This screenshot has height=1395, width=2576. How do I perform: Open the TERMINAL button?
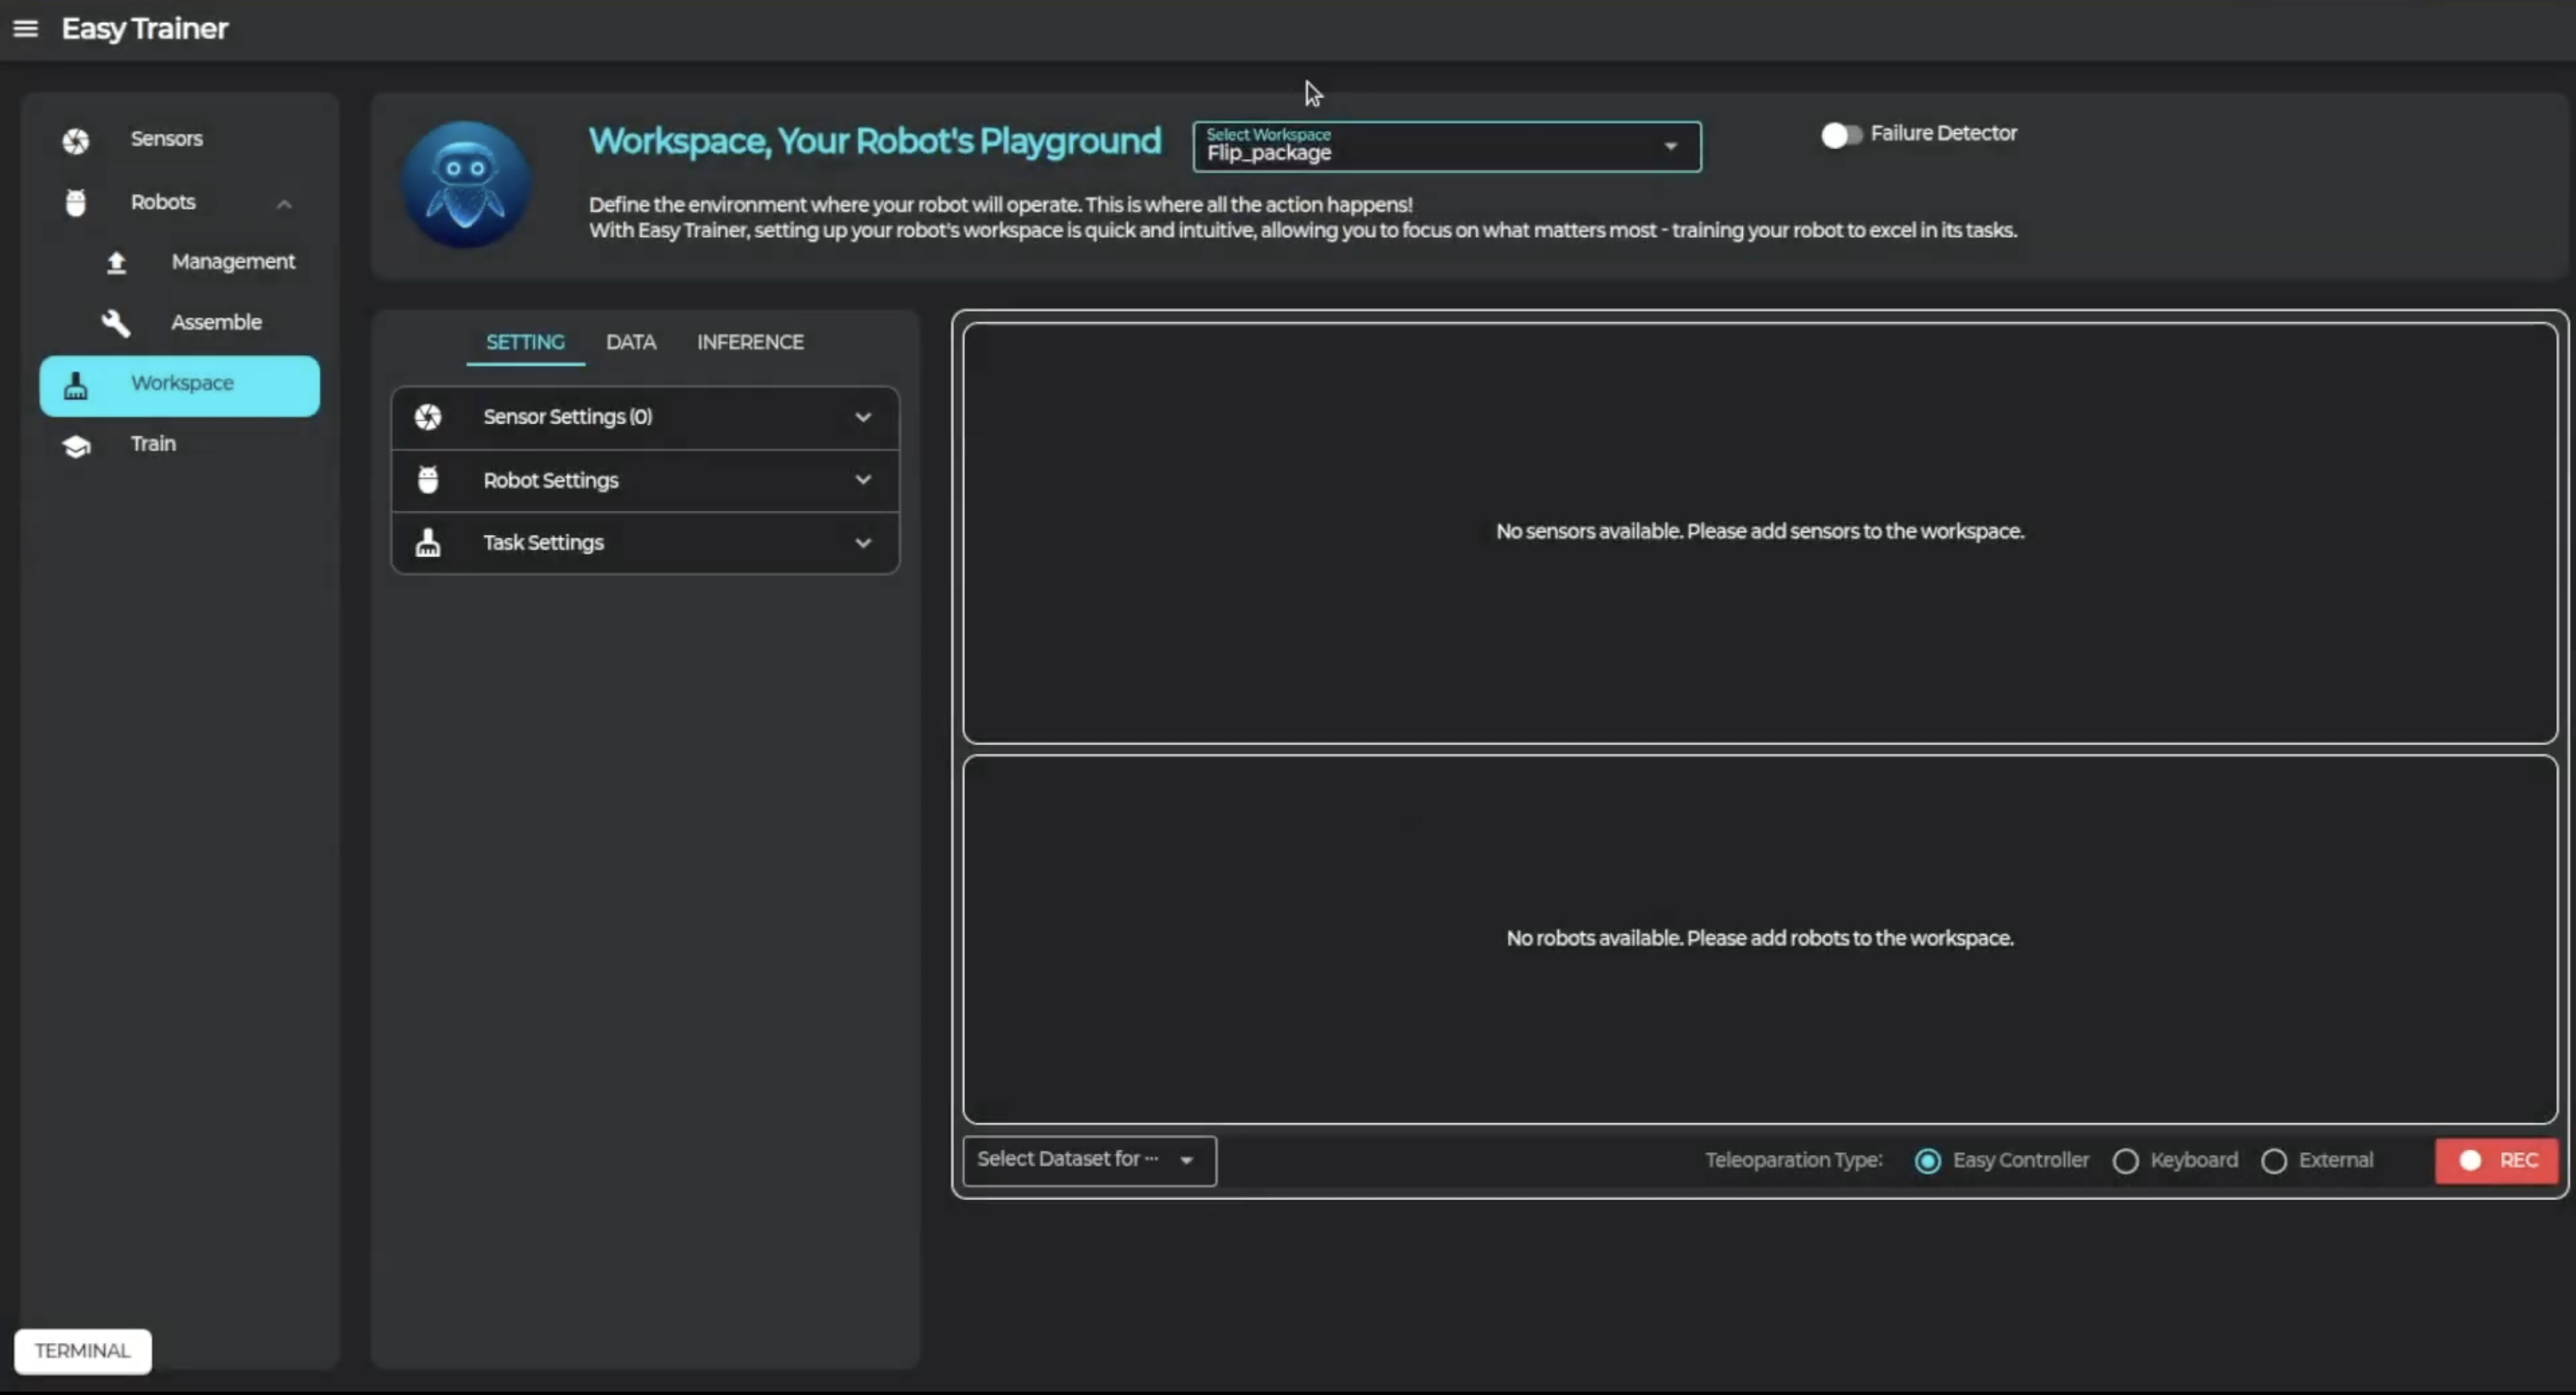[x=83, y=1351]
